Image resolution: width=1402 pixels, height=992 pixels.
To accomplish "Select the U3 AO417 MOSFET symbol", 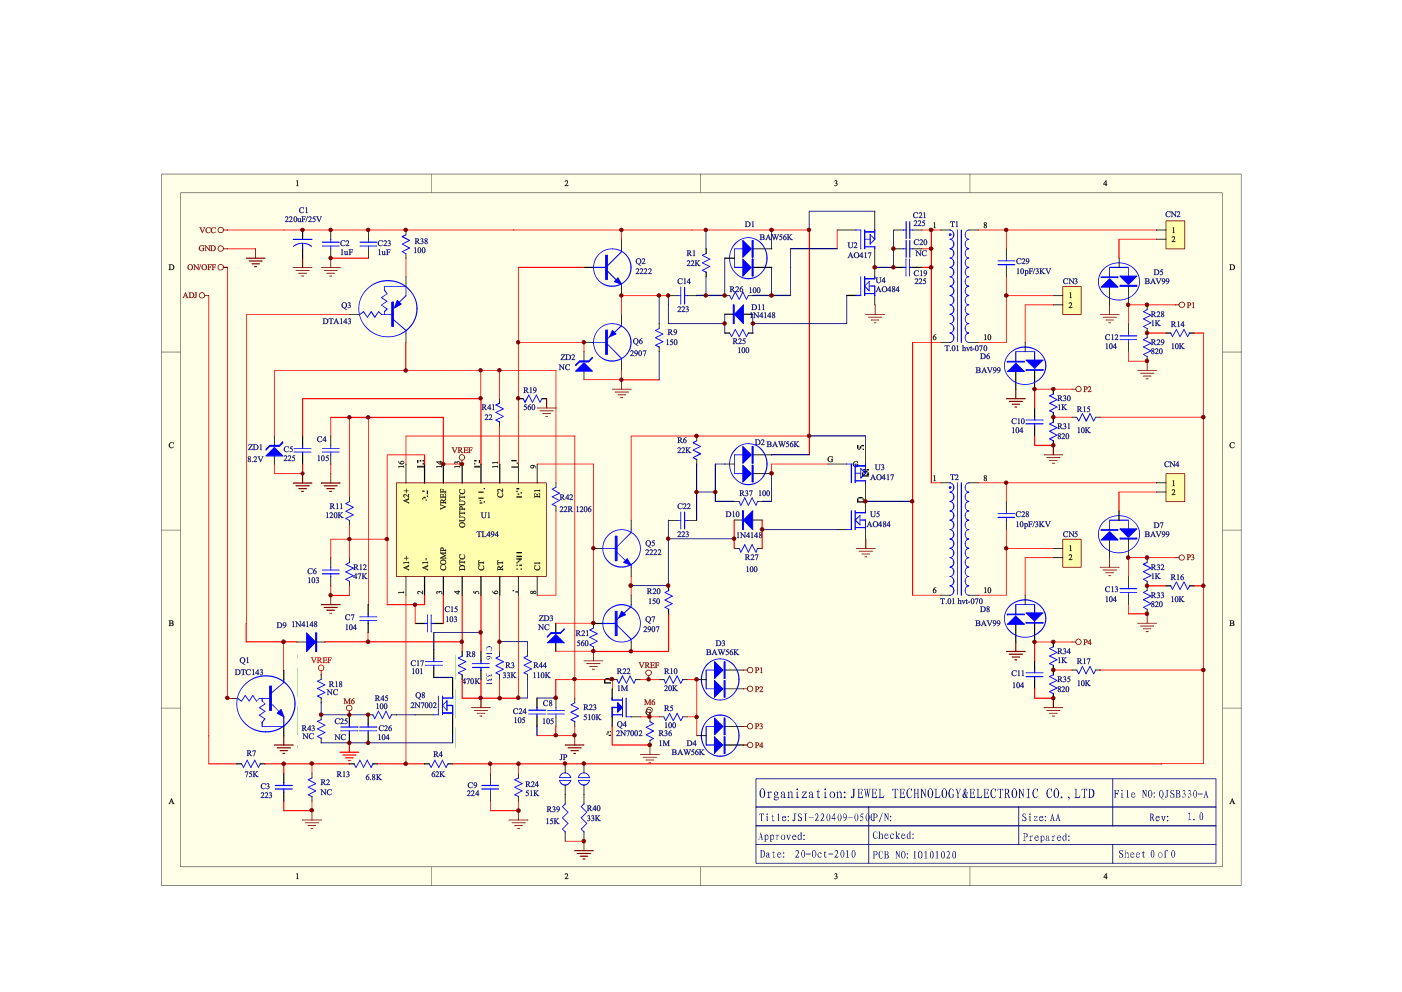I will 860,472.
